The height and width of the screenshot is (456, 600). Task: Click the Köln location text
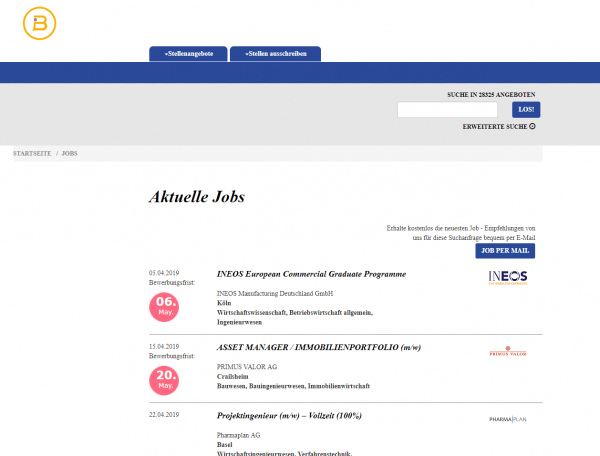pos(224,303)
